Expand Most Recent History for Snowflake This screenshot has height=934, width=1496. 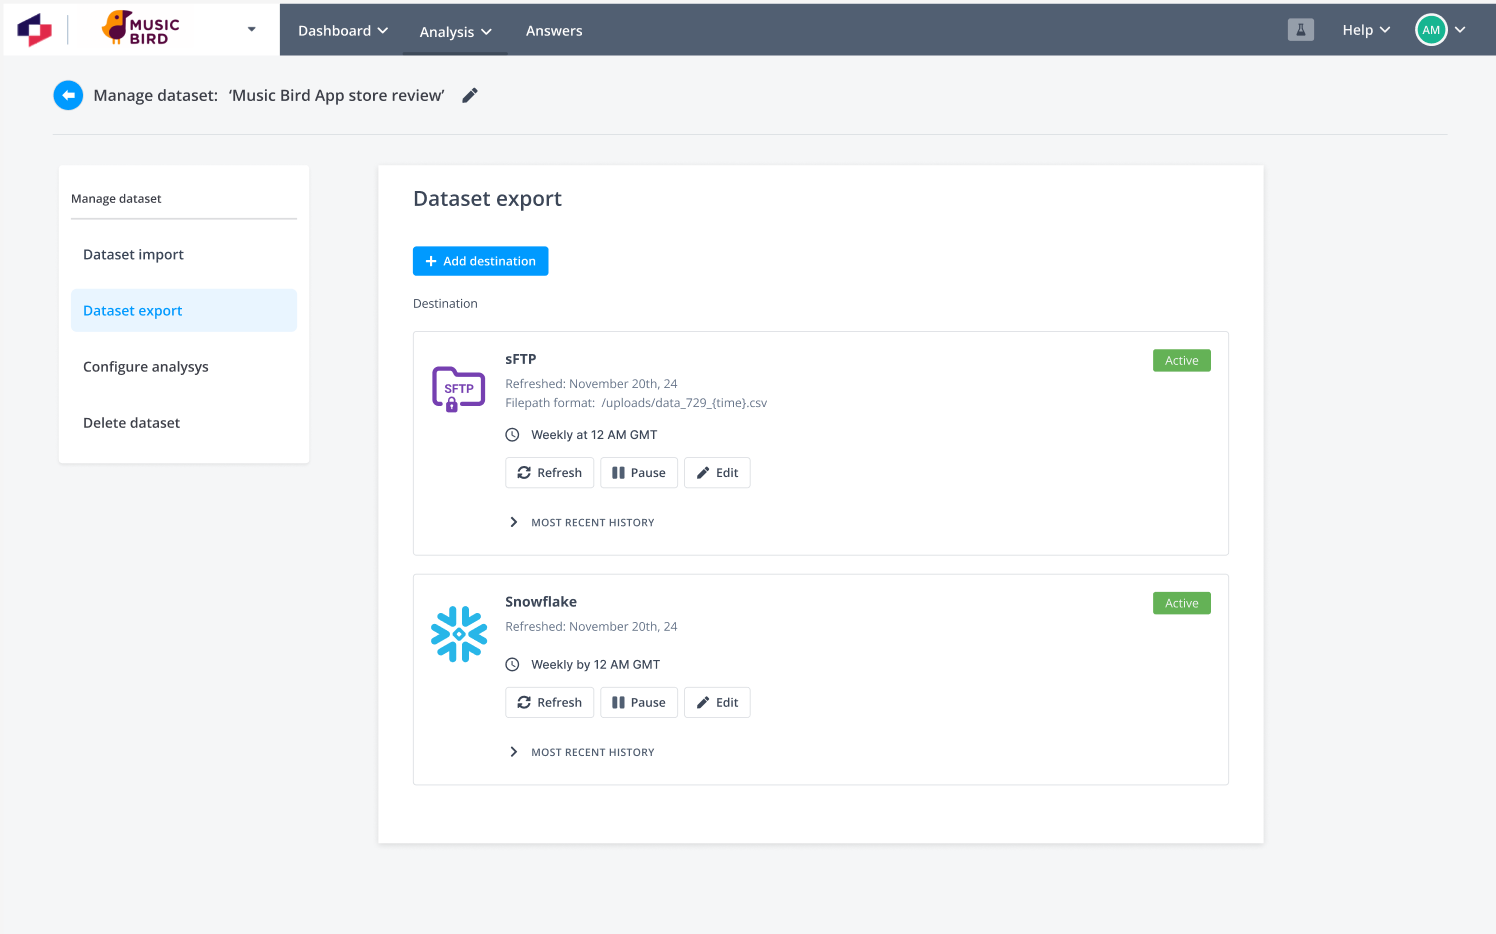(581, 752)
